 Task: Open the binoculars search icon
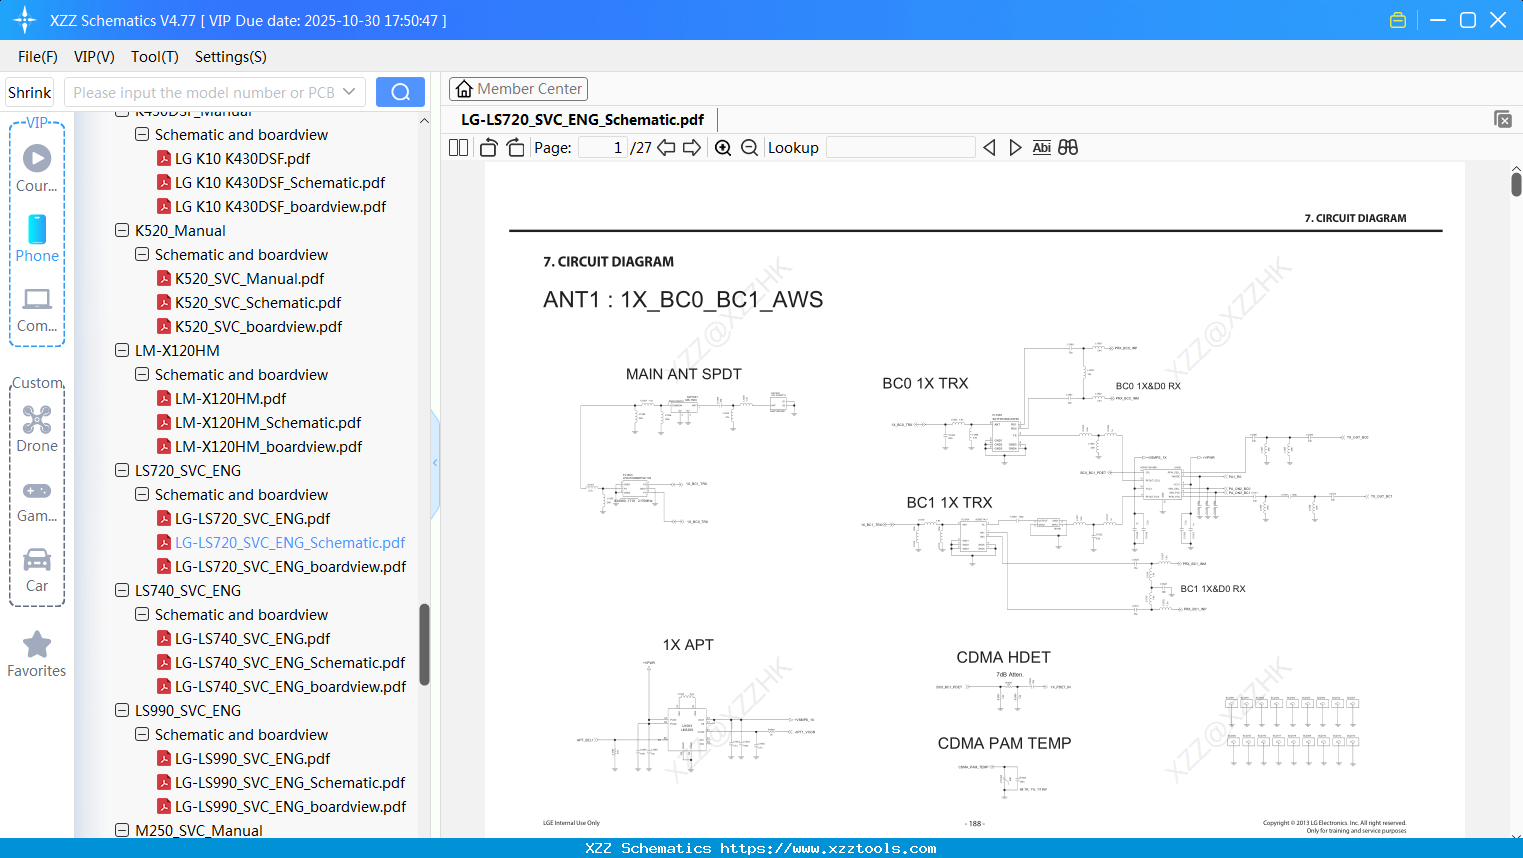click(x=1066, y=147)
